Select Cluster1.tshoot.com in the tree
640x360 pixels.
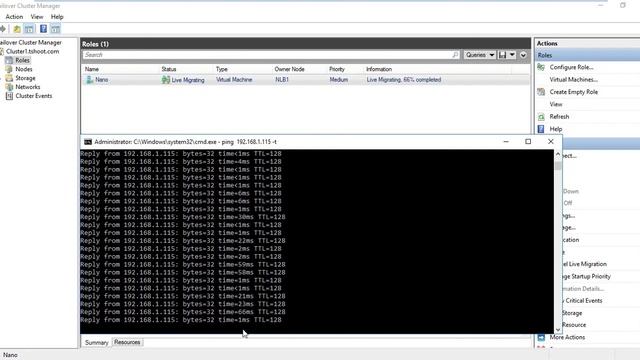click(32, 51)
